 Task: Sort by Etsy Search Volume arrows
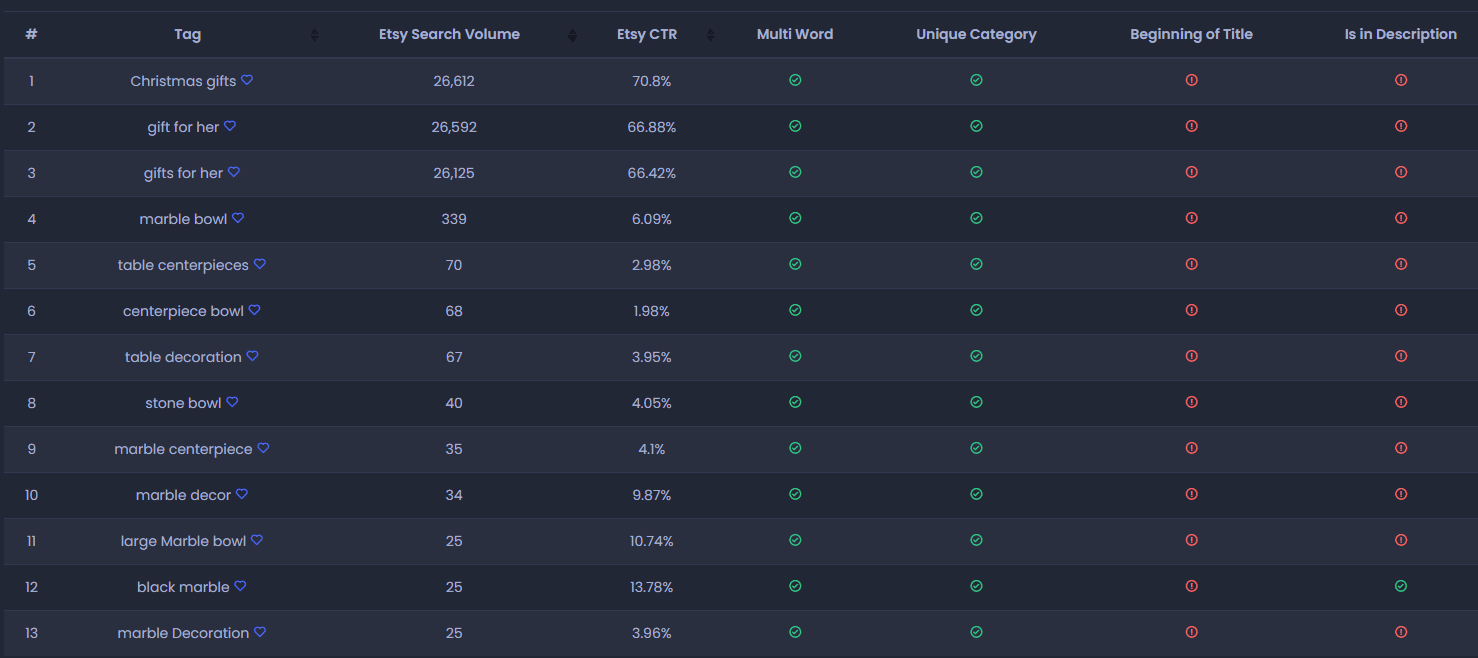tap(572, 35)
